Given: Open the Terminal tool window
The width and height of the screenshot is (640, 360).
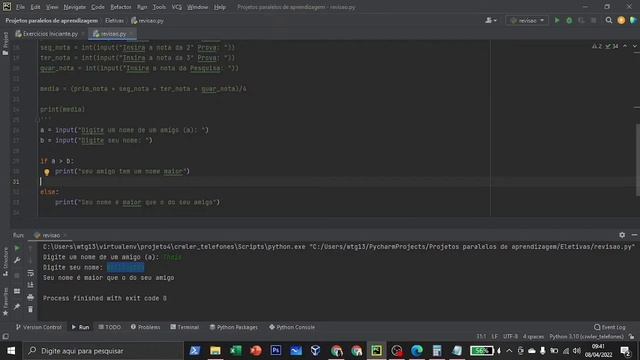Looking at the screenshot, I should (x=184, y=327).
